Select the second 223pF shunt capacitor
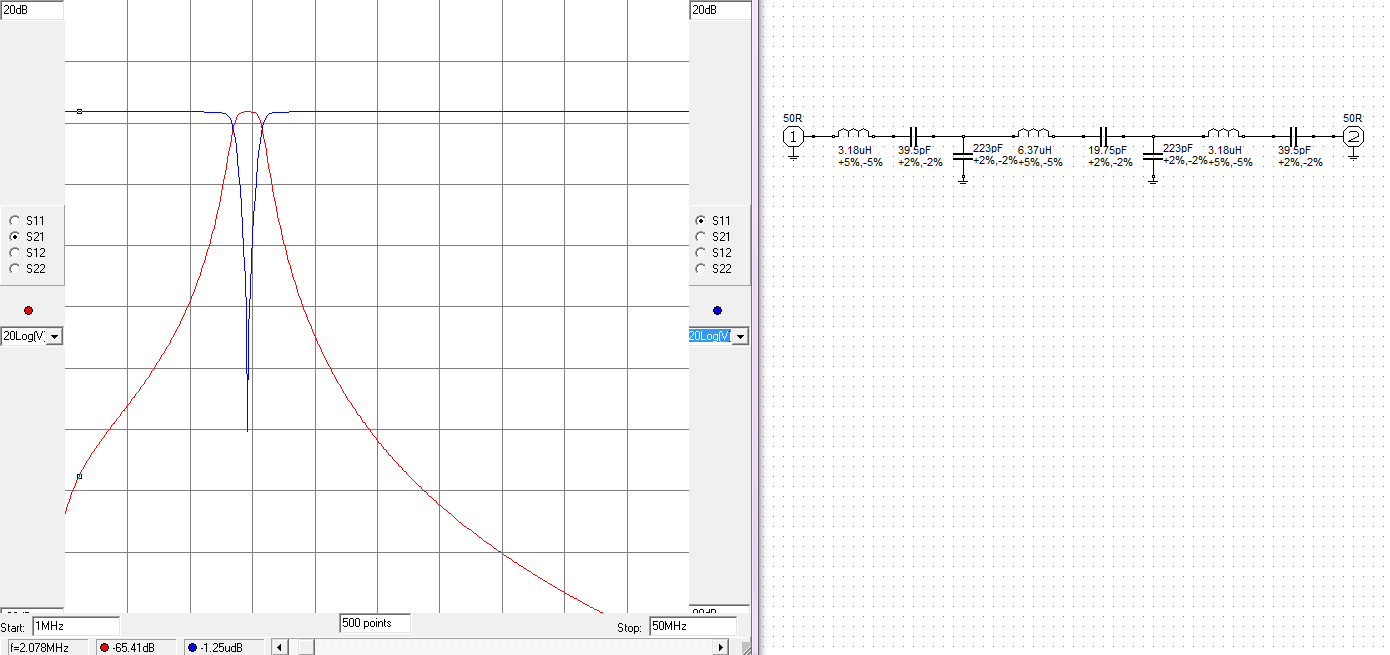Image resolution: width=1390 pixels, height=655 pixels. point(1153,156)
